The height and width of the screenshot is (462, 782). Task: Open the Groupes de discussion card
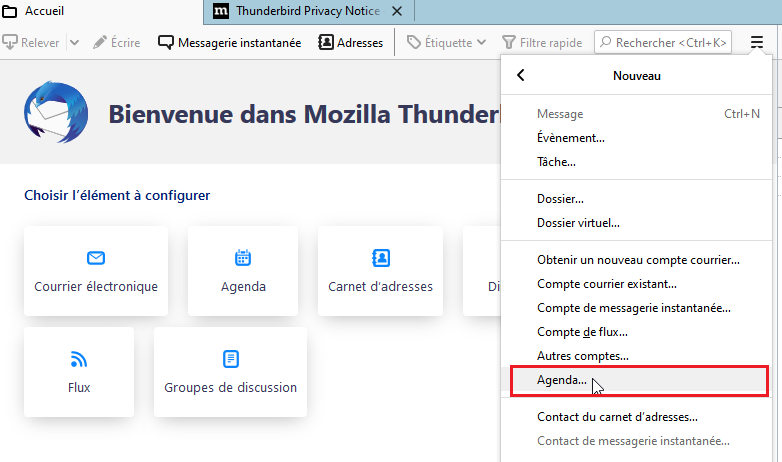pyautogui.click(x=230, y=372)
